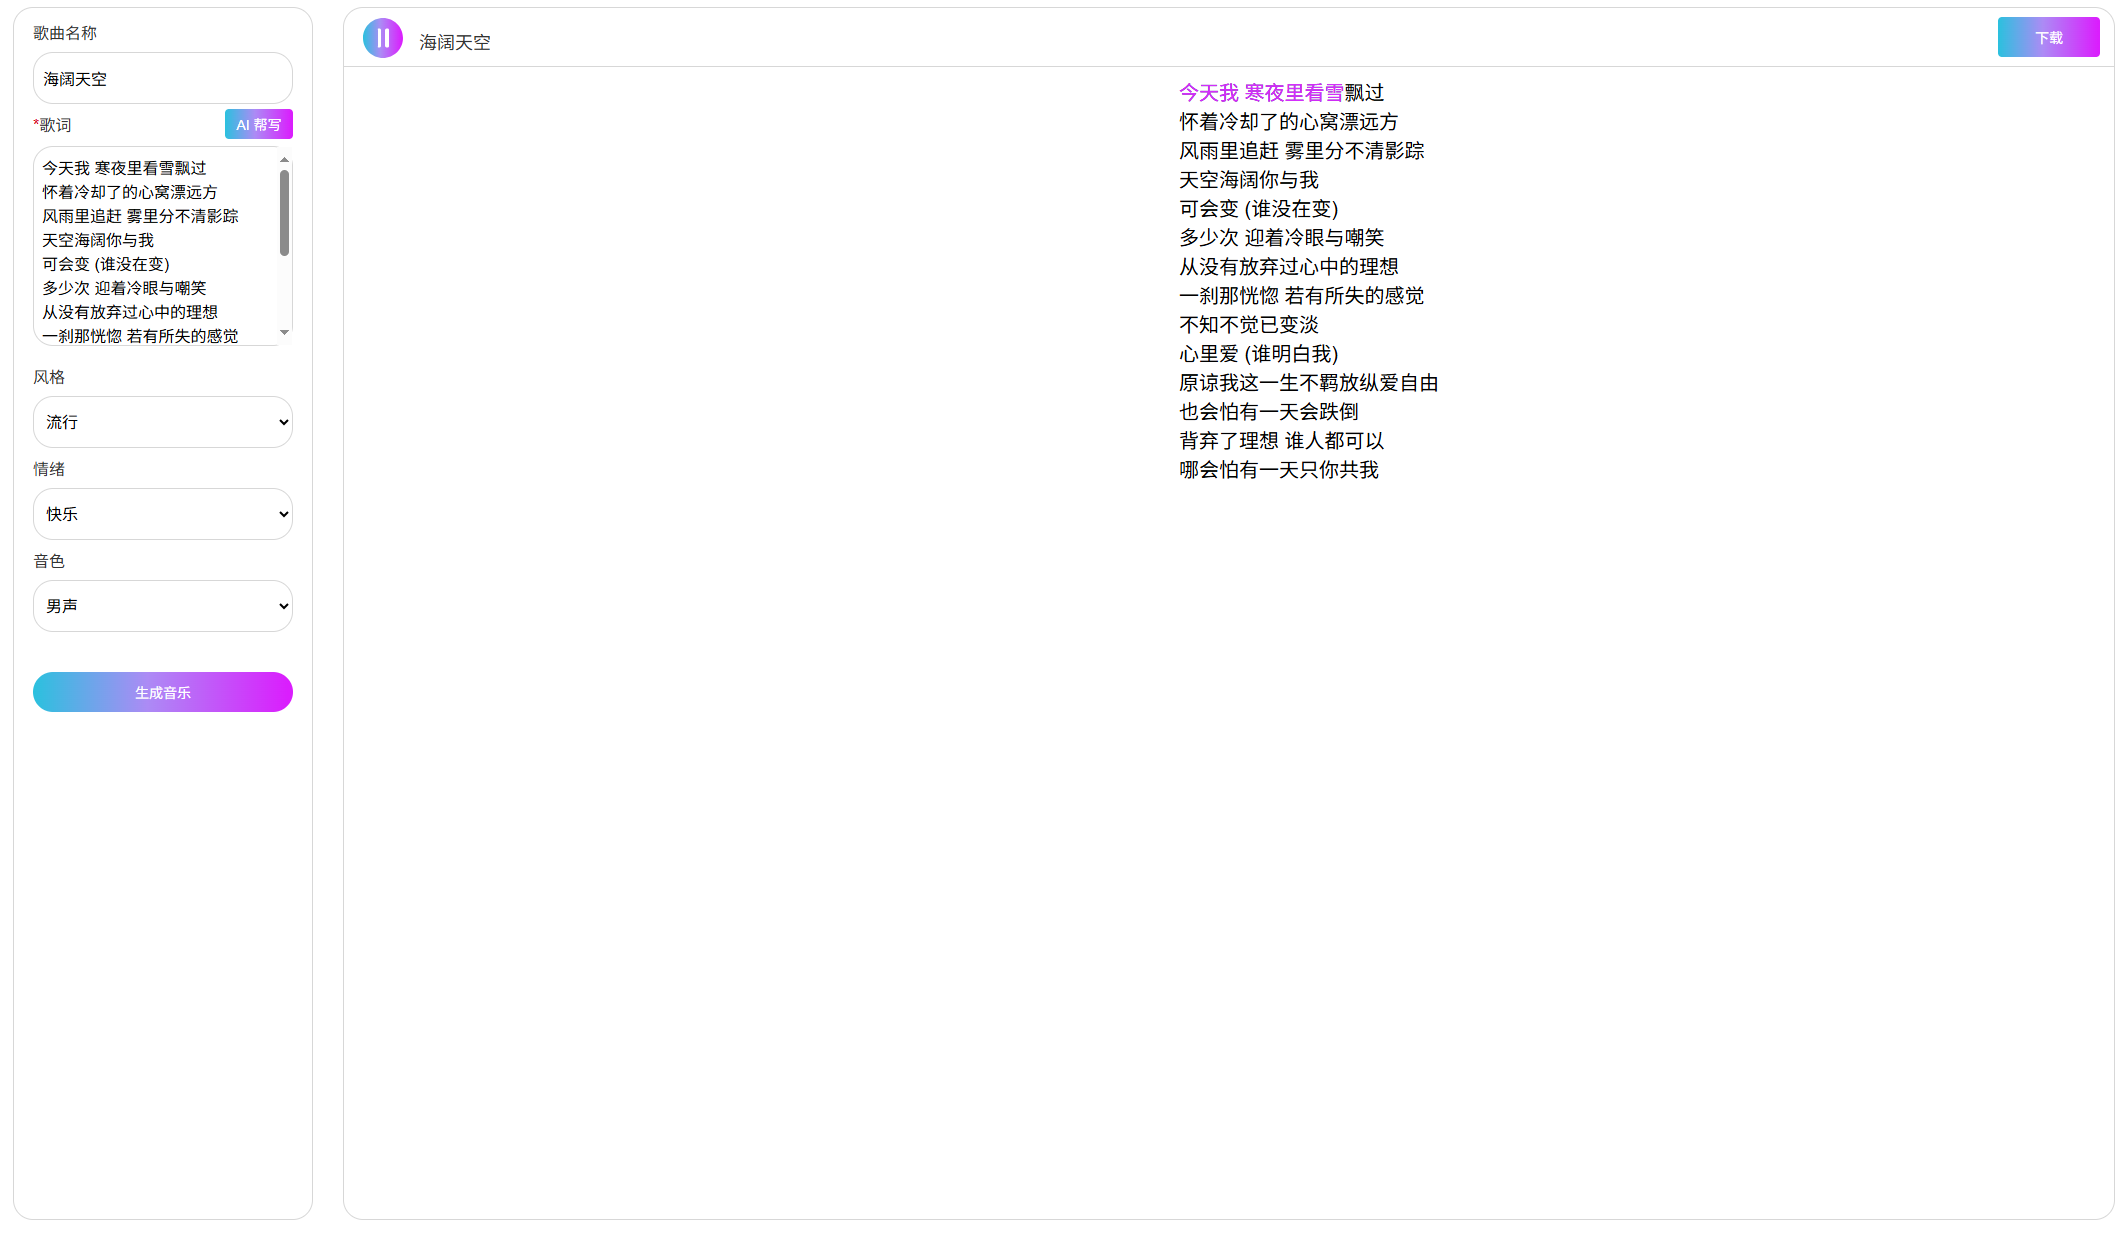This screenshot has width=2121, height=1234.
Task: Click lyric line 心里爱 (谁明白我)
Action: pyautogui.click(x=1258, y=354)
